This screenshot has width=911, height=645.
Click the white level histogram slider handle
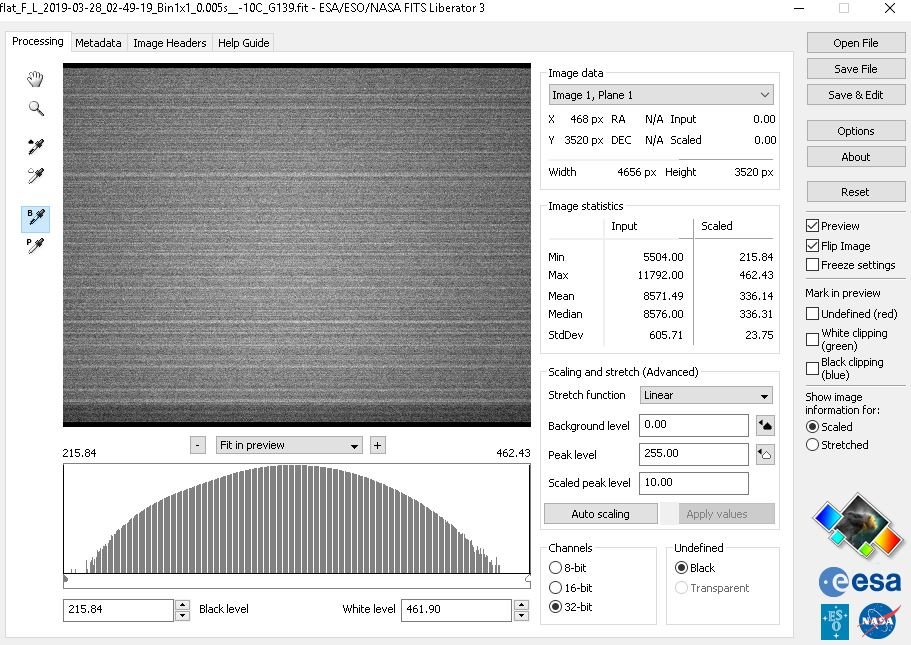pos(528,579)
